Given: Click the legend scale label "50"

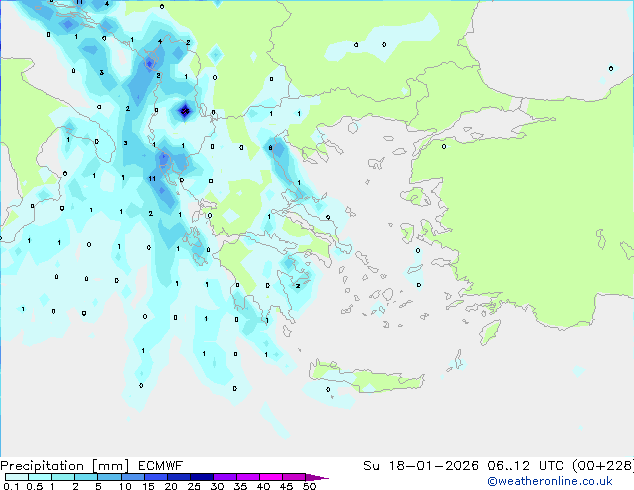Looking at the screenshot, I should click(x=309, y=486).
